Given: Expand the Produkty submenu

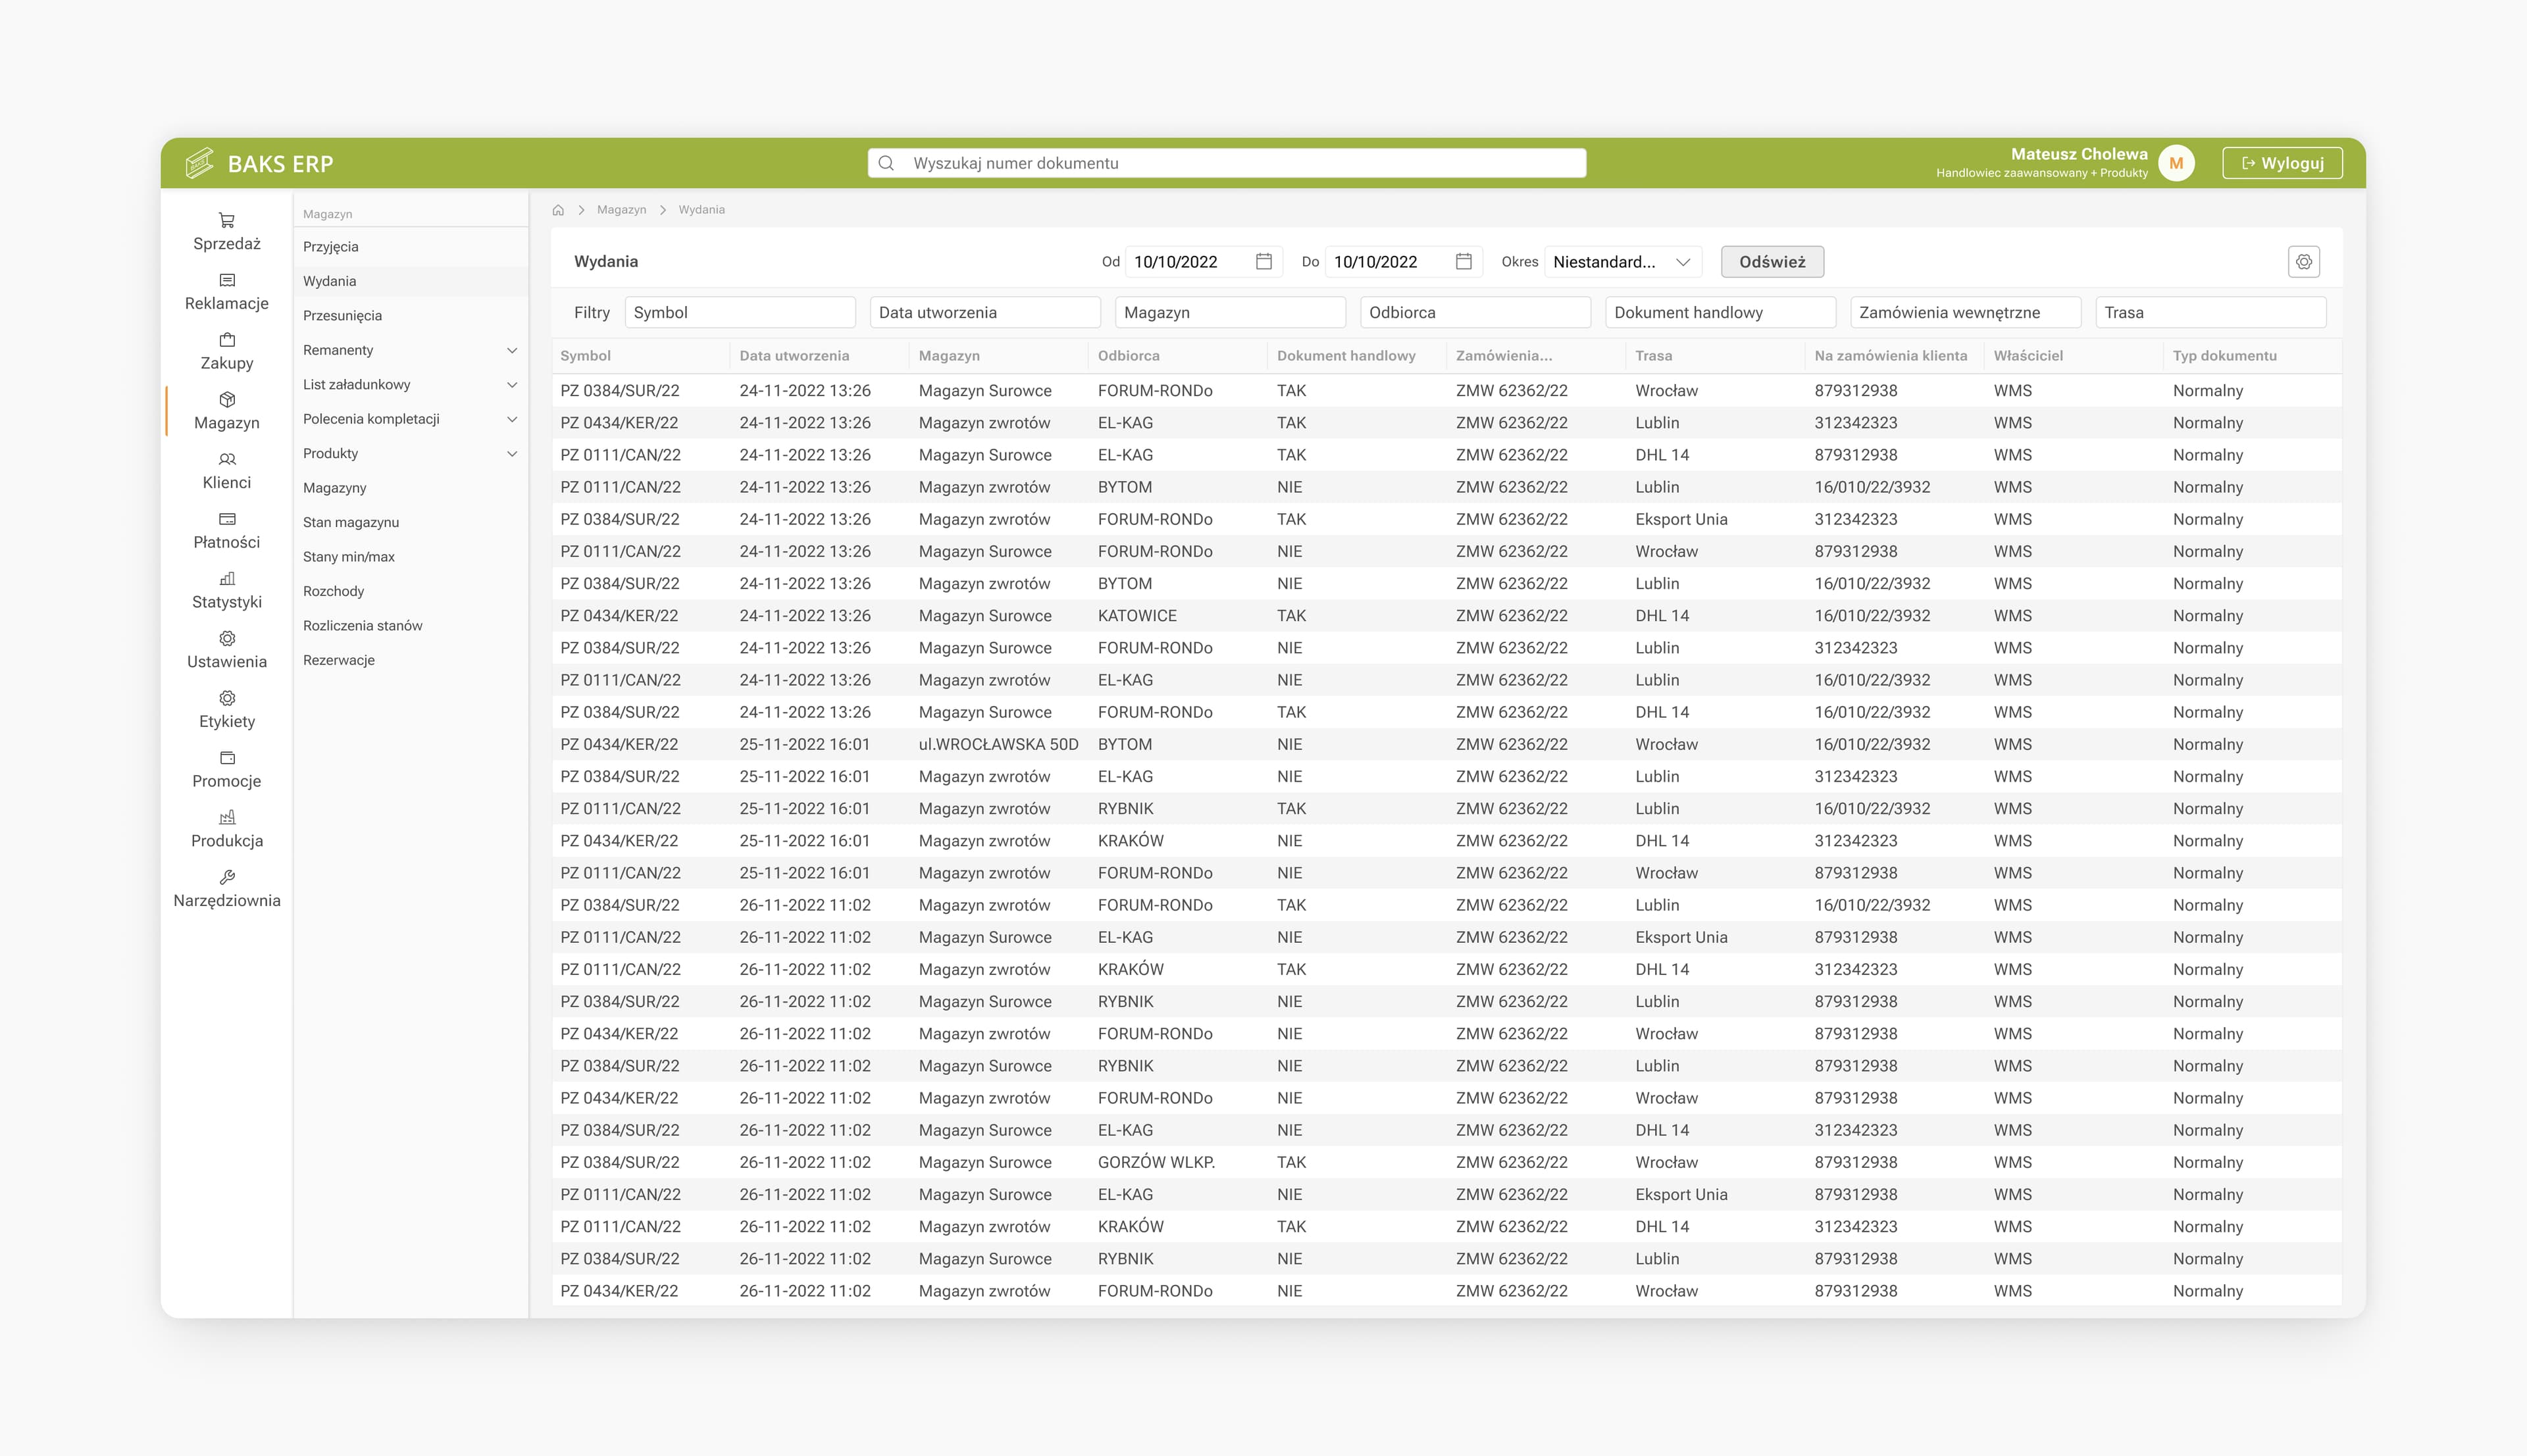Looking at the screenshot, I should coord(512,453).
